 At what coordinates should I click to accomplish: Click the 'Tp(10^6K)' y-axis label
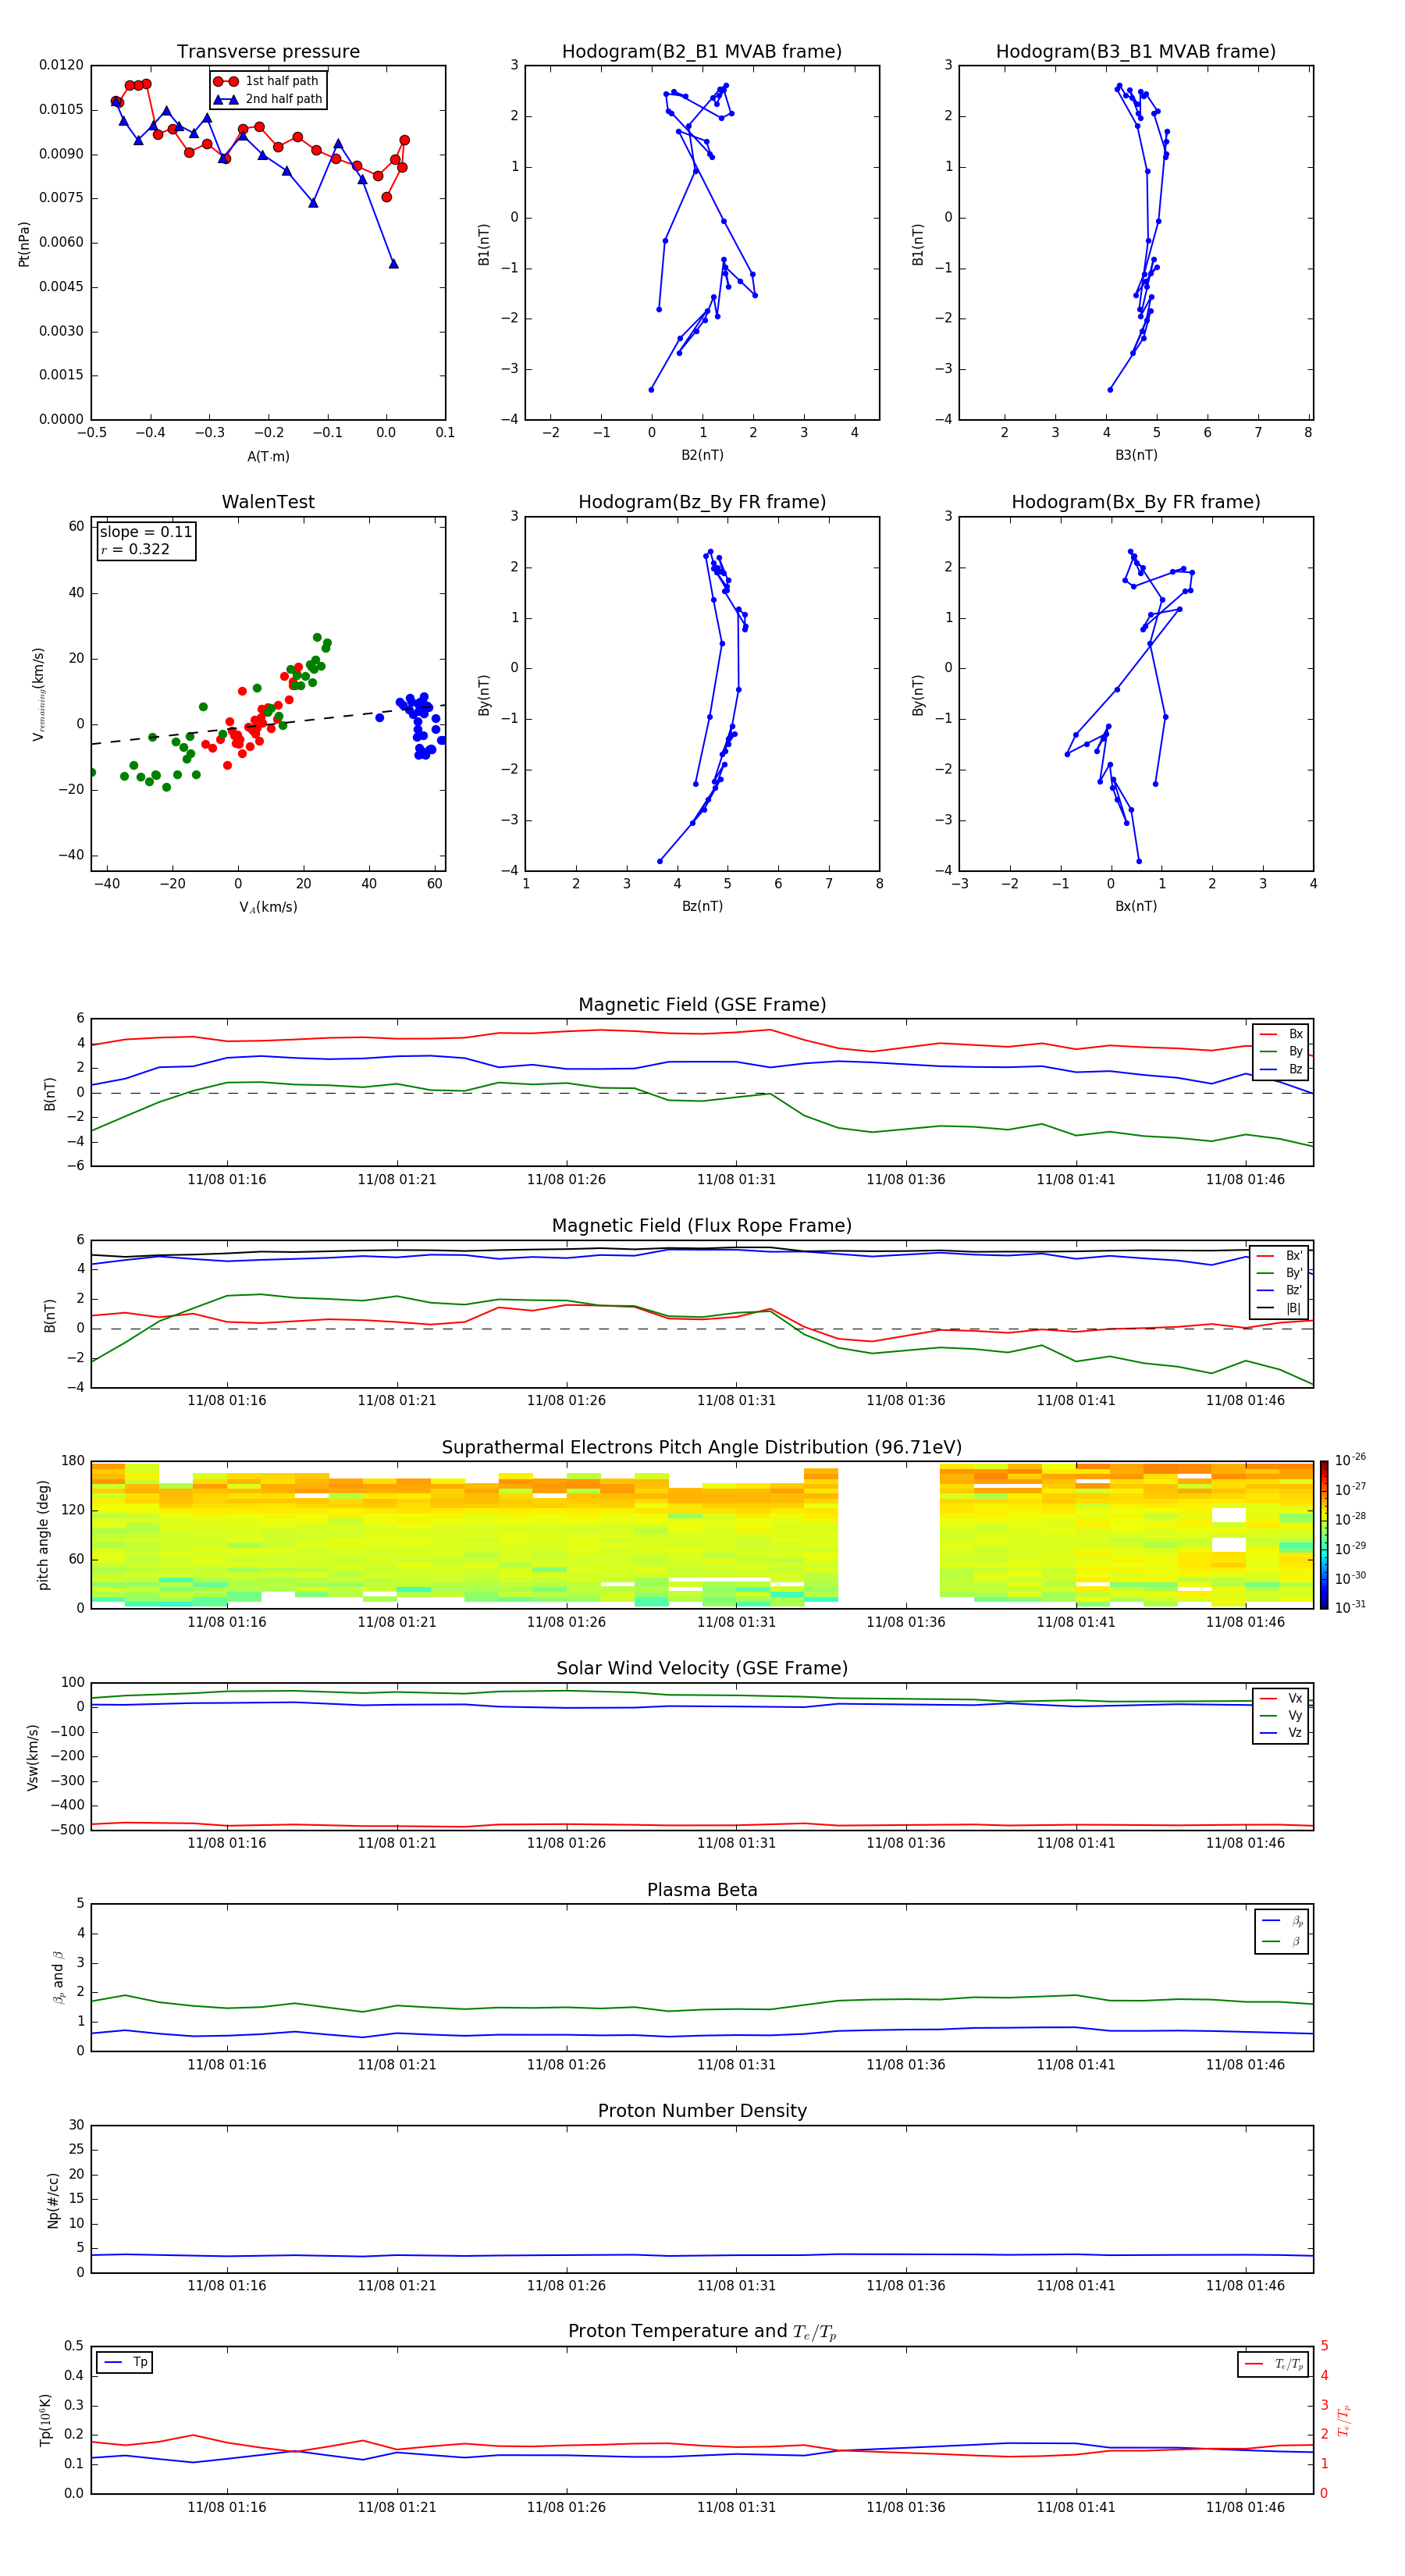[45, 2420]
